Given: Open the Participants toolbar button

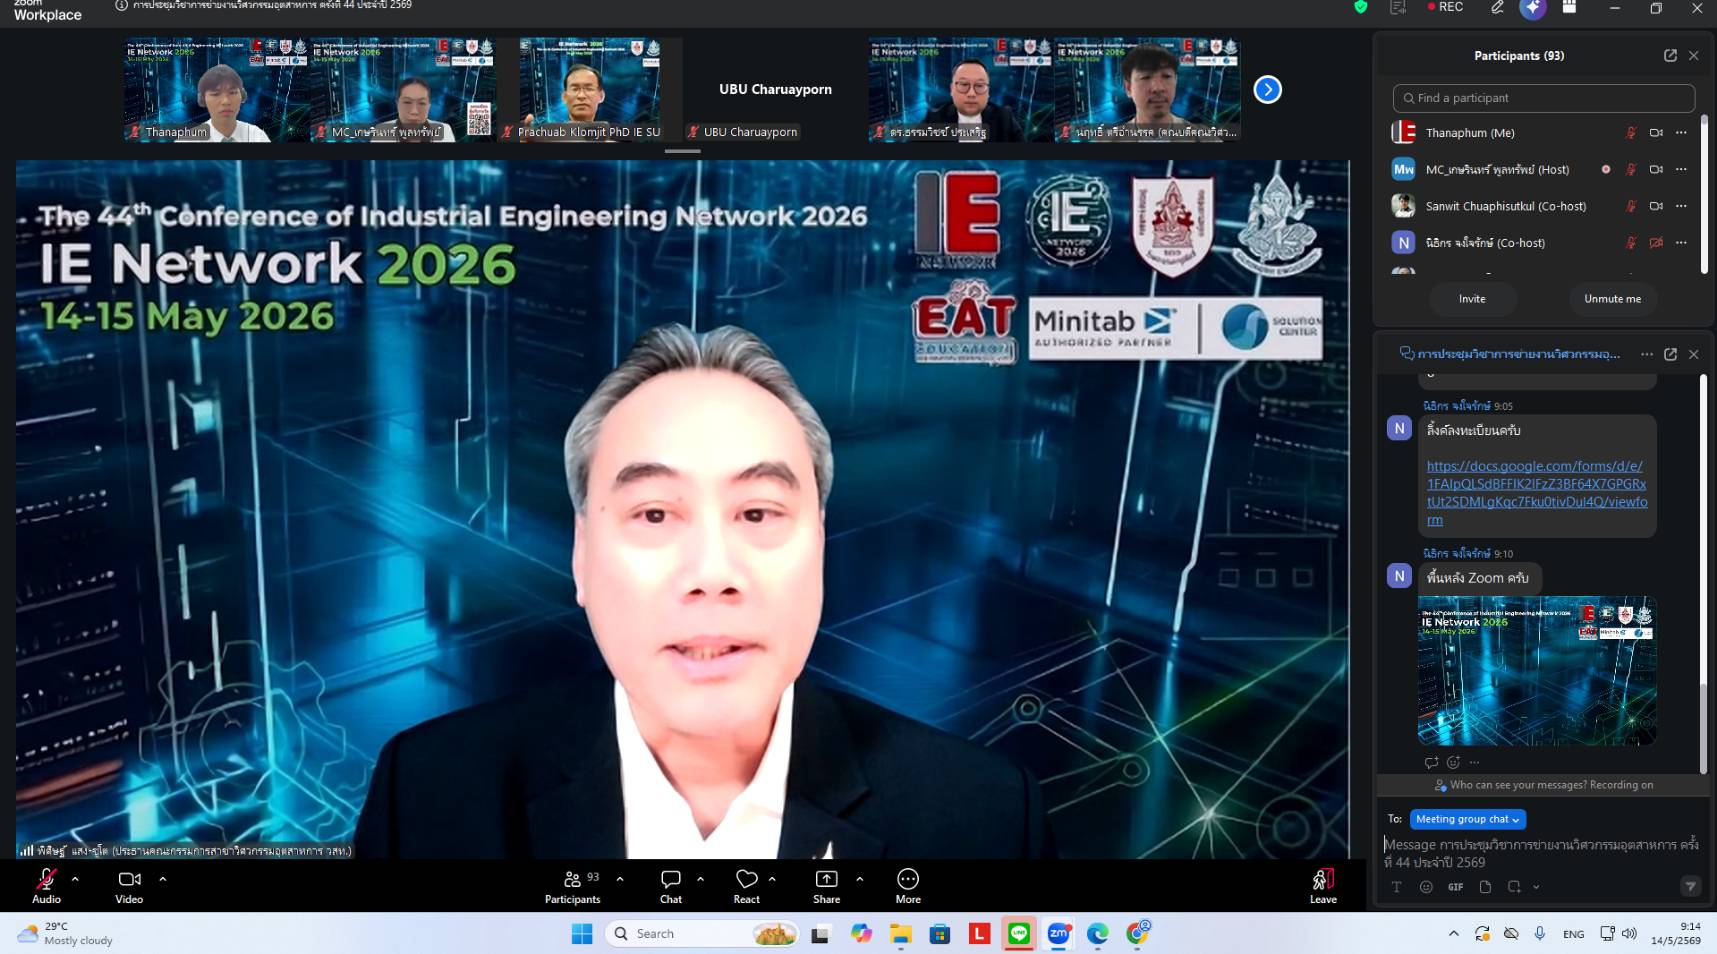Looking at the screenshot, I should coord(572,885).
